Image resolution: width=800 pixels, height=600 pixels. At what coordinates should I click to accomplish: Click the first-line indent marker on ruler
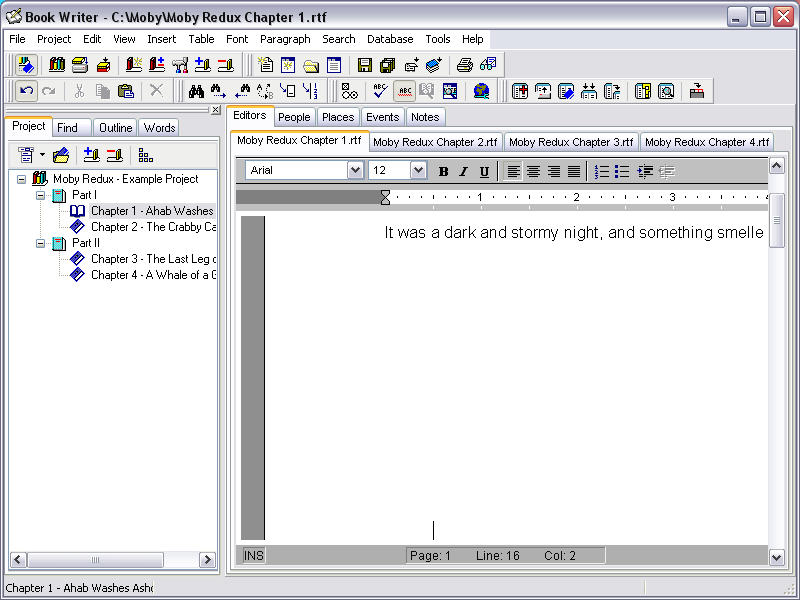pyautogui.click(x=385, y=193)
